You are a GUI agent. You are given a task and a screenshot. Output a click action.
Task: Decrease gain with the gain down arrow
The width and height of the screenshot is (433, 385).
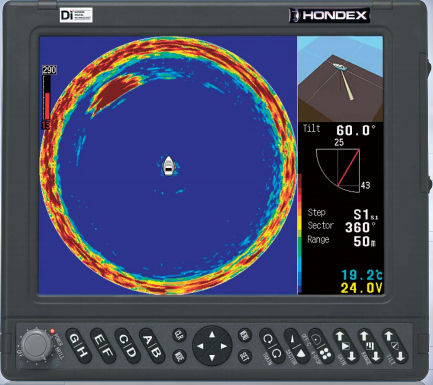pyautogui.click(x=351, y=356)
